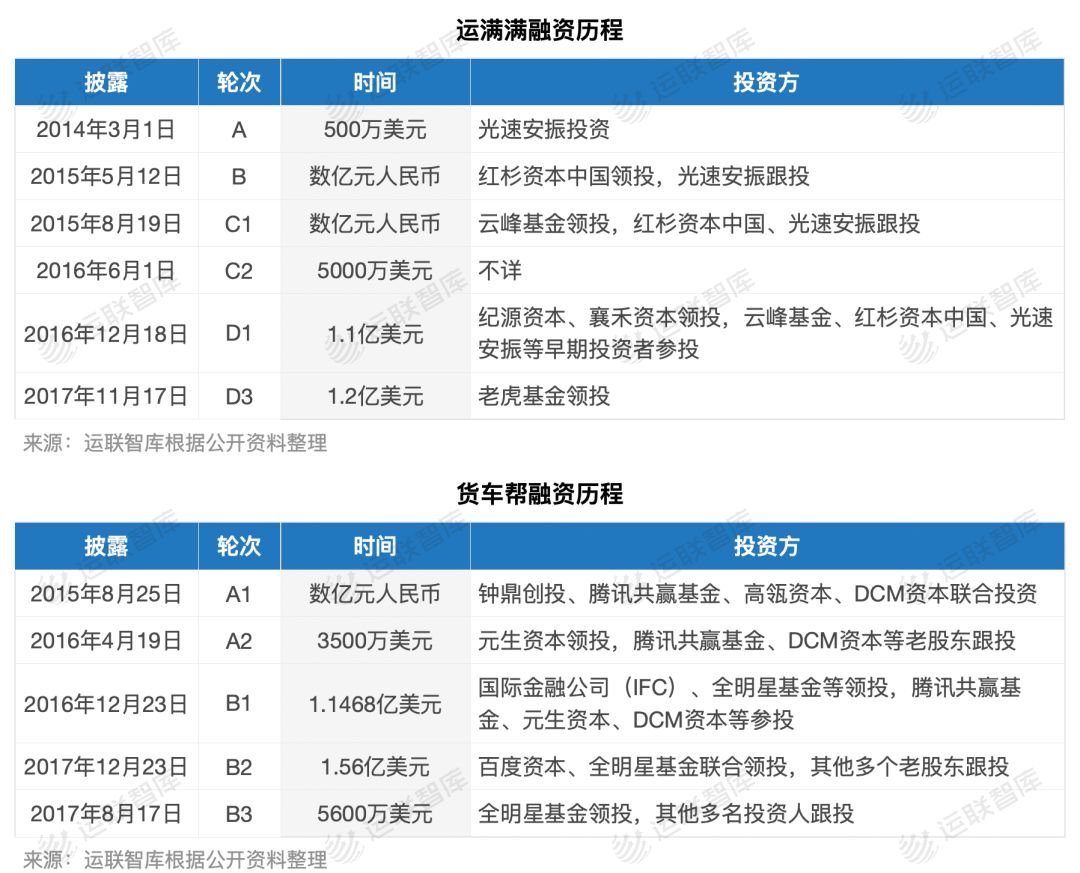Click date cell 2017年12月23日
The image size is (1080, 873).
[x=105, y=767]
